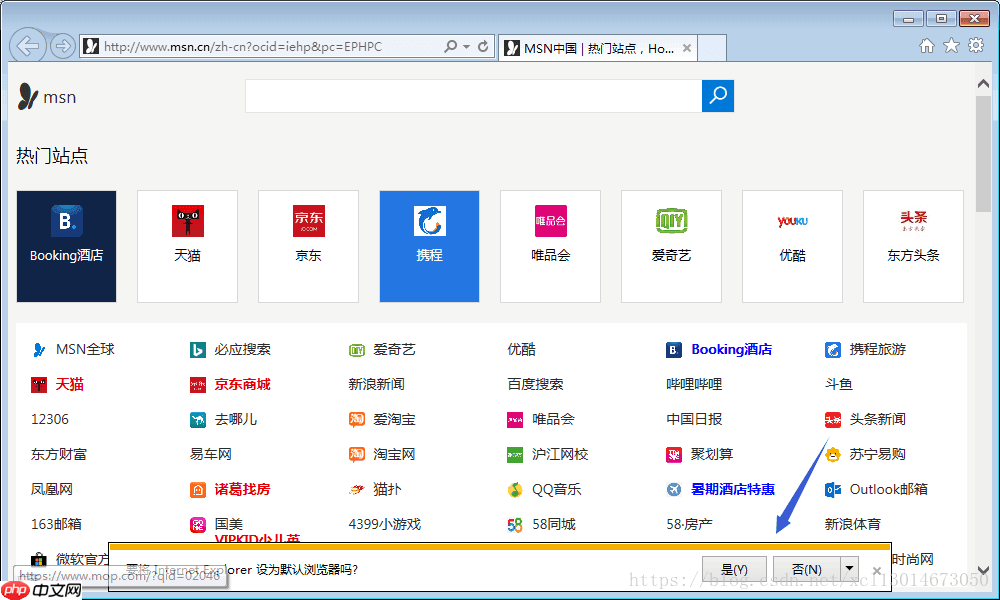Viewport: 1000px width, 600px height.
Task: Click inside the msn search box
Action: coord(473,96)
